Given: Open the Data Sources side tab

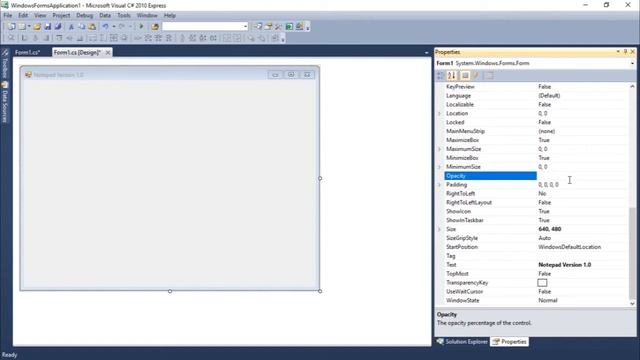Looking at the screenshot, I should 5,102.
